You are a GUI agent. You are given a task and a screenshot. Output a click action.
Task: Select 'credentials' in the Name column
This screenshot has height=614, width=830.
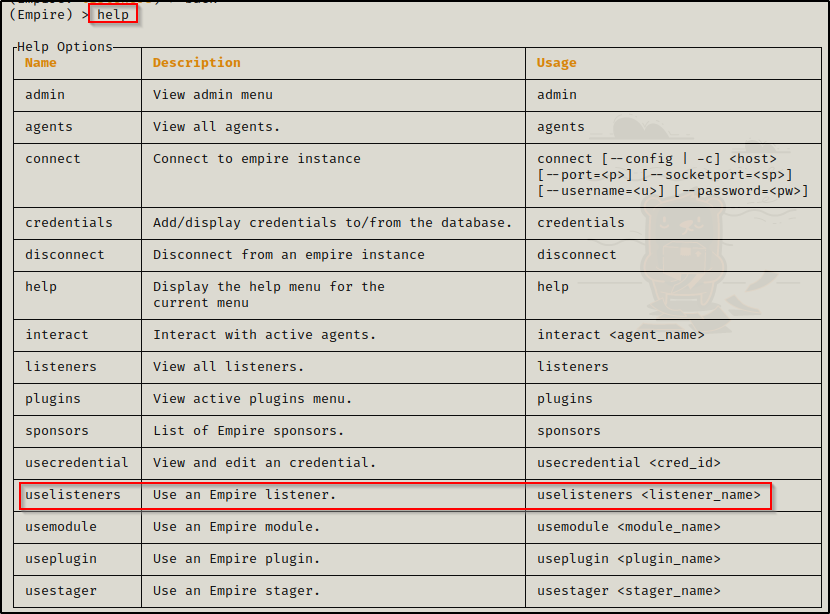[x=69, y=223]
